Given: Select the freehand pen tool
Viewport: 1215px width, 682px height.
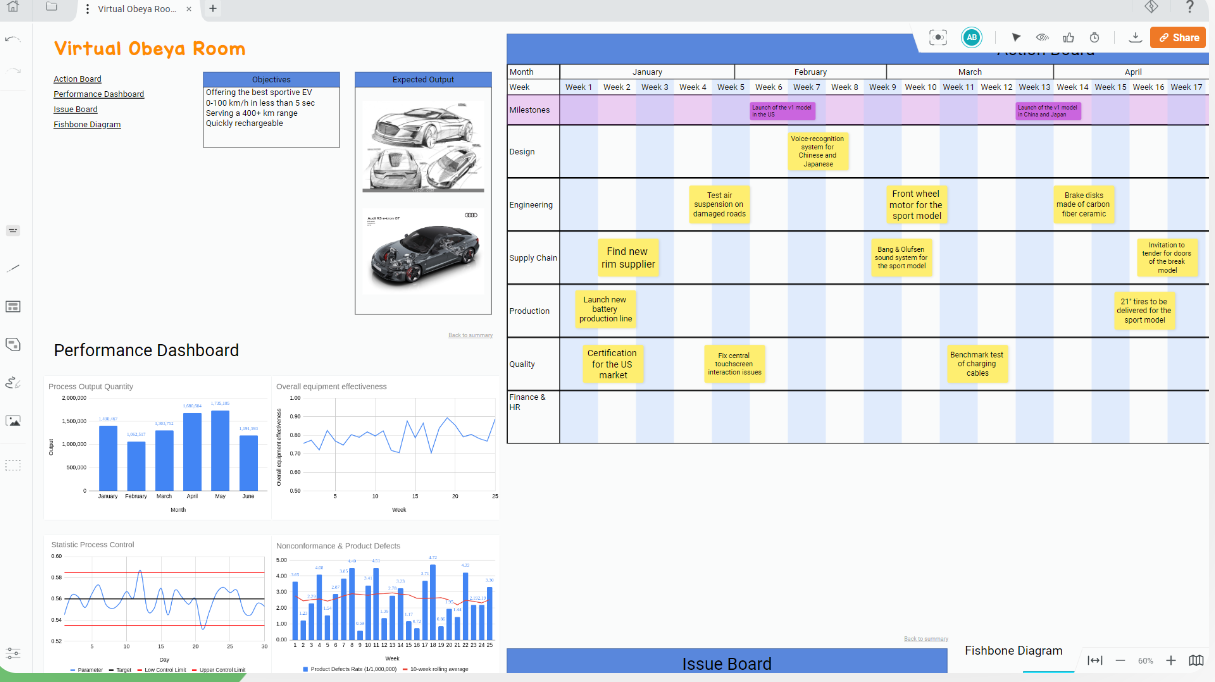Looking at the screenshot, I should pos(13,382).
